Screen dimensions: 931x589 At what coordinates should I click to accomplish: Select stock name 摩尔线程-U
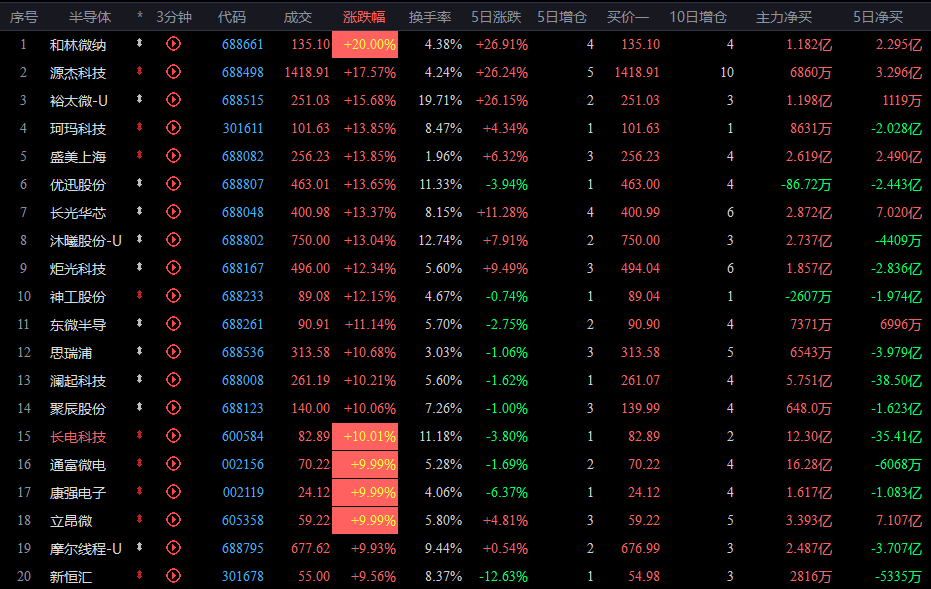(x=86, y=549)
